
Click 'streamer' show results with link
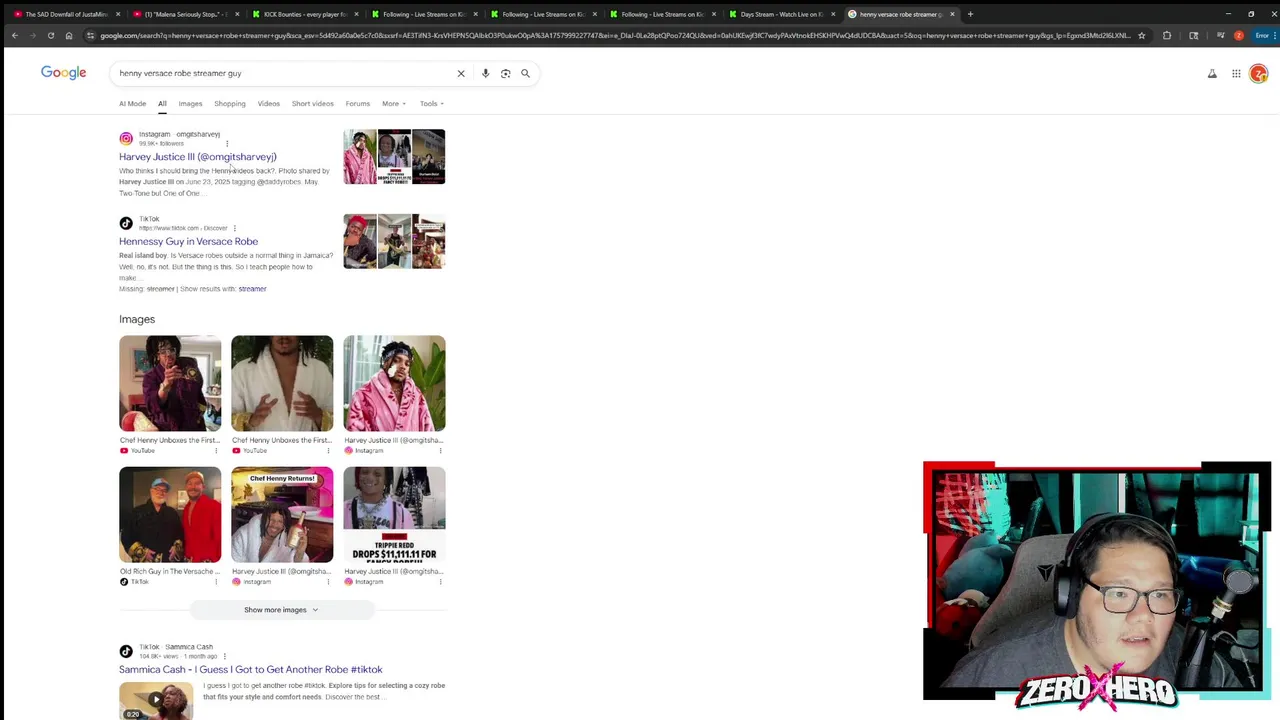pos(252,289)
